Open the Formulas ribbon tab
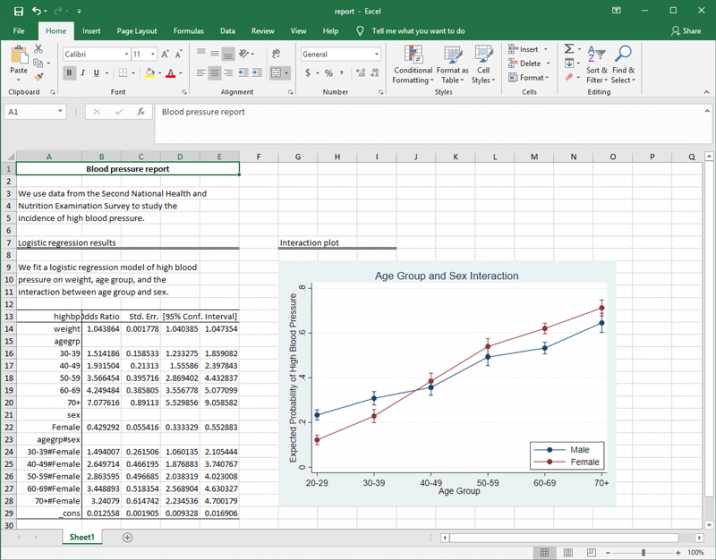 click(x=188, y=31)
